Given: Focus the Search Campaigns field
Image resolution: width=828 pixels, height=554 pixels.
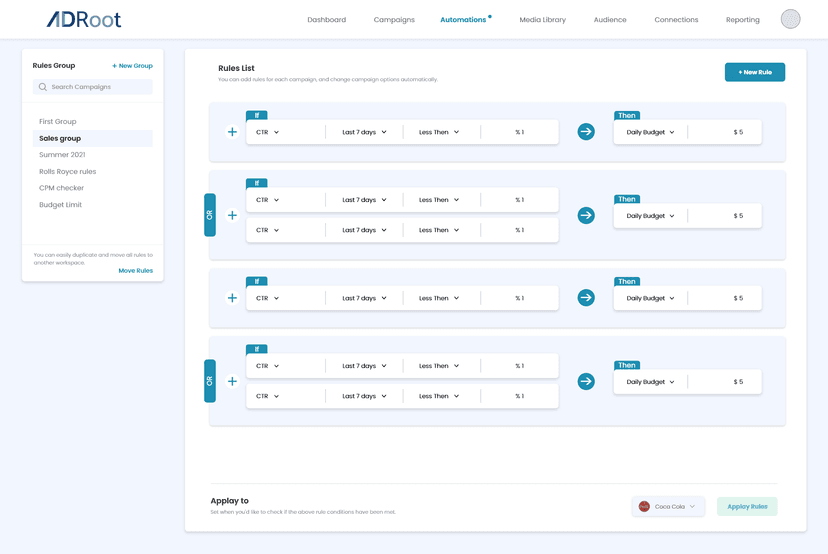Looking at the screenshot, I should [x=92, y=87].
